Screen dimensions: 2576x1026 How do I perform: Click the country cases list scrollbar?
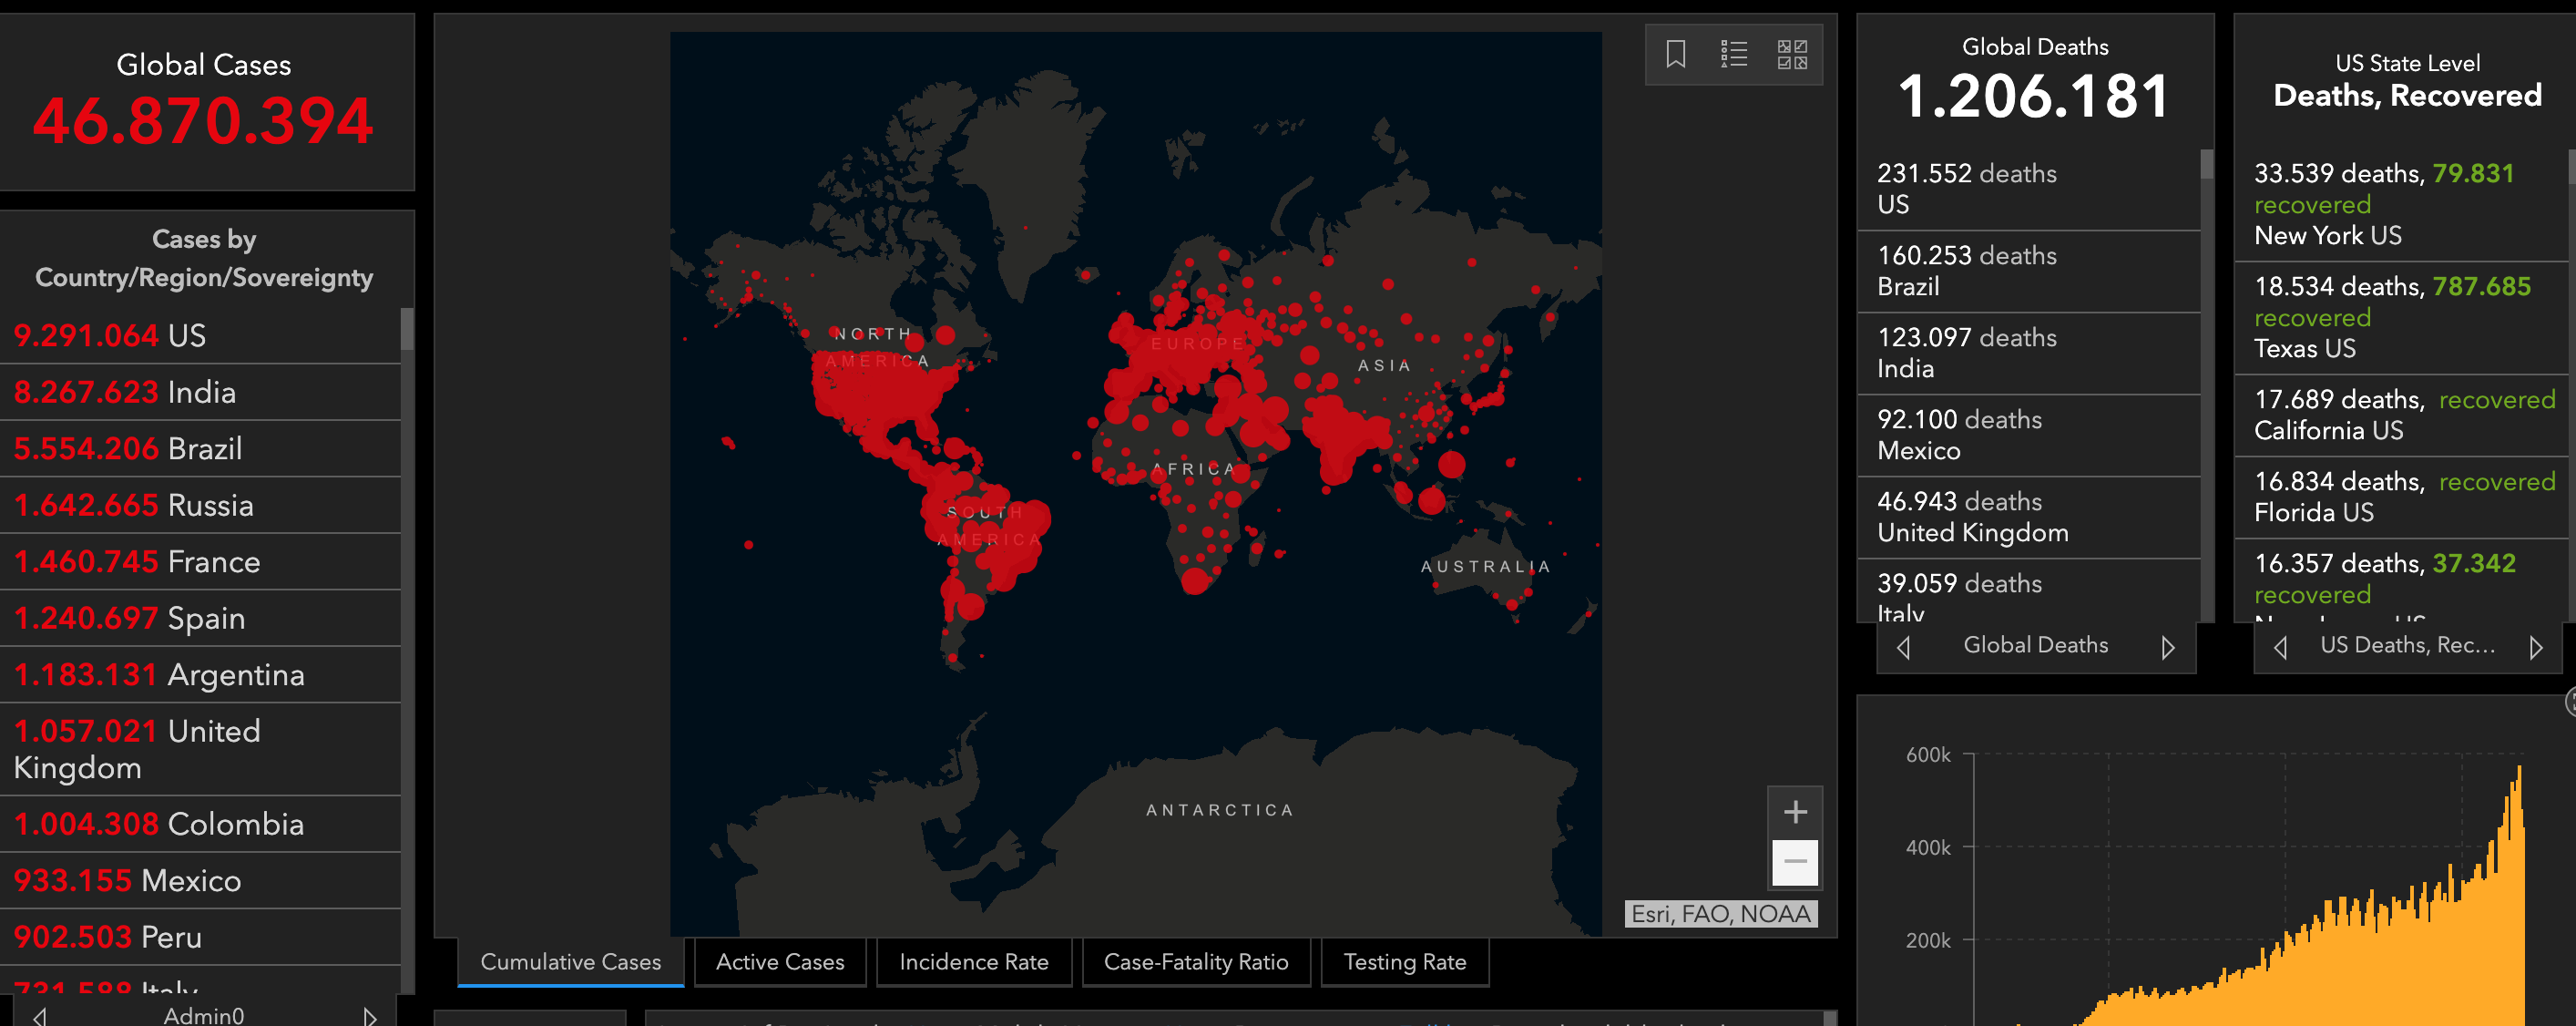click(407, 329)
